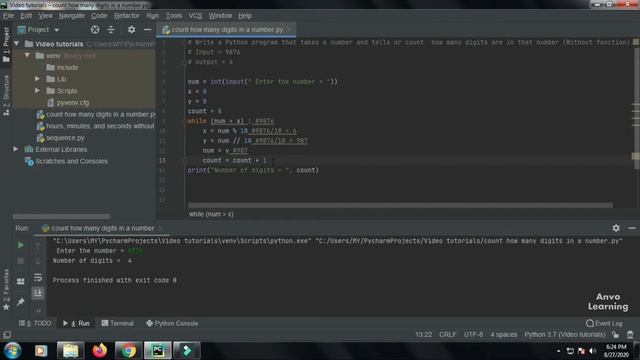Click the Favorites vertical side tab
640x360 pixels.
click(6, 289)
